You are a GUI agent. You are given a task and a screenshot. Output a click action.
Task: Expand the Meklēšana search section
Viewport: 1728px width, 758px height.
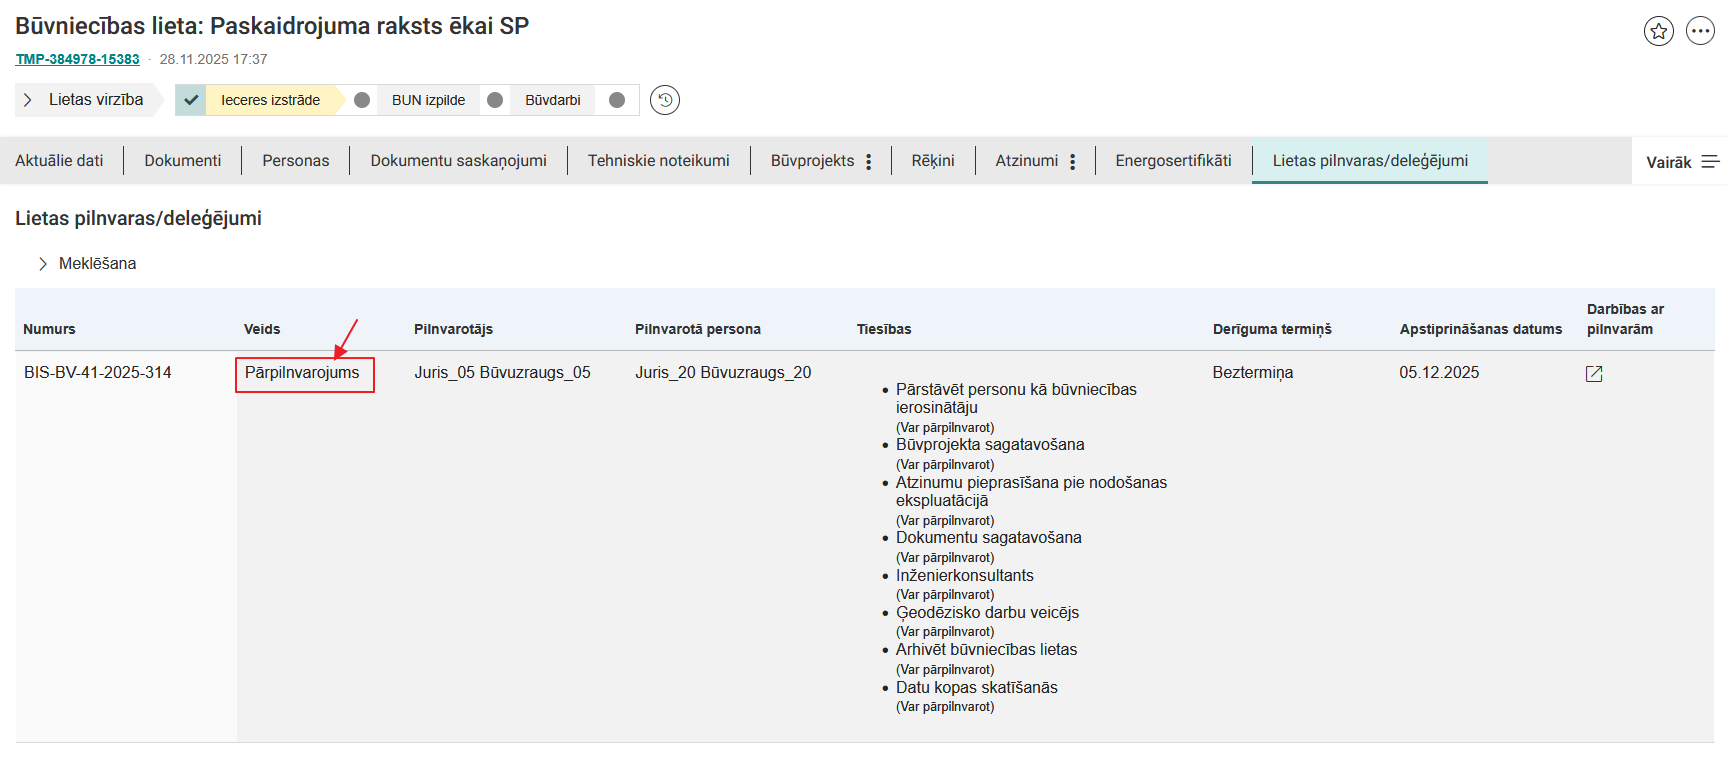(x=43, y=264)
